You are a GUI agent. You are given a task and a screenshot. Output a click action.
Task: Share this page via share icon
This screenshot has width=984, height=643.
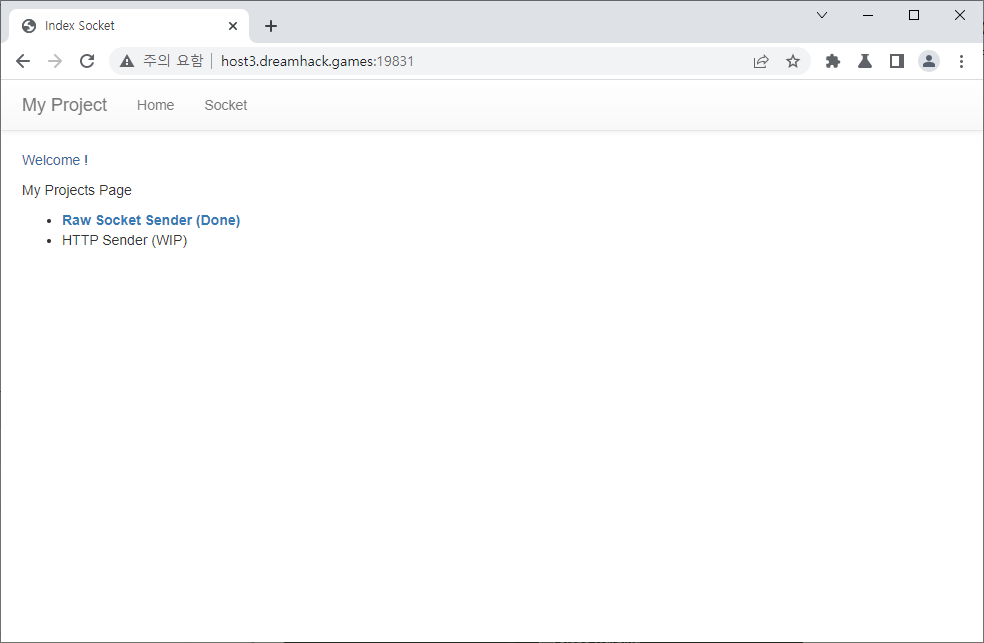tap(761, 61)
